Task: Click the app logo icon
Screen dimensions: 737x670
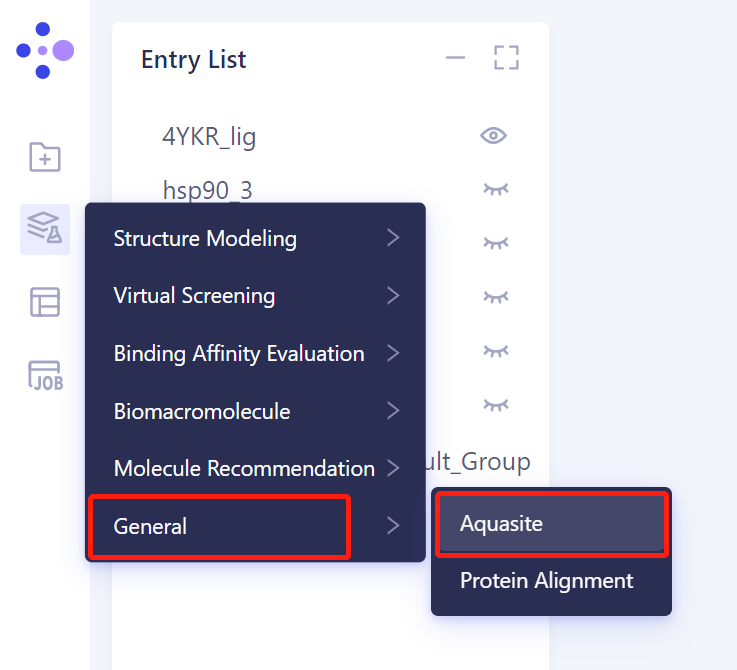Action: [45, 50]
